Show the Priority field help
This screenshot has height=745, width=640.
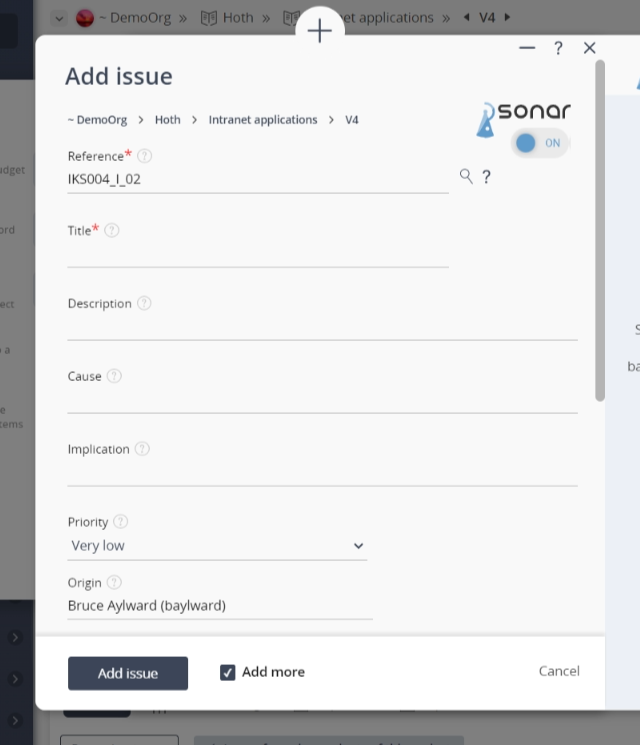point(121,521)
